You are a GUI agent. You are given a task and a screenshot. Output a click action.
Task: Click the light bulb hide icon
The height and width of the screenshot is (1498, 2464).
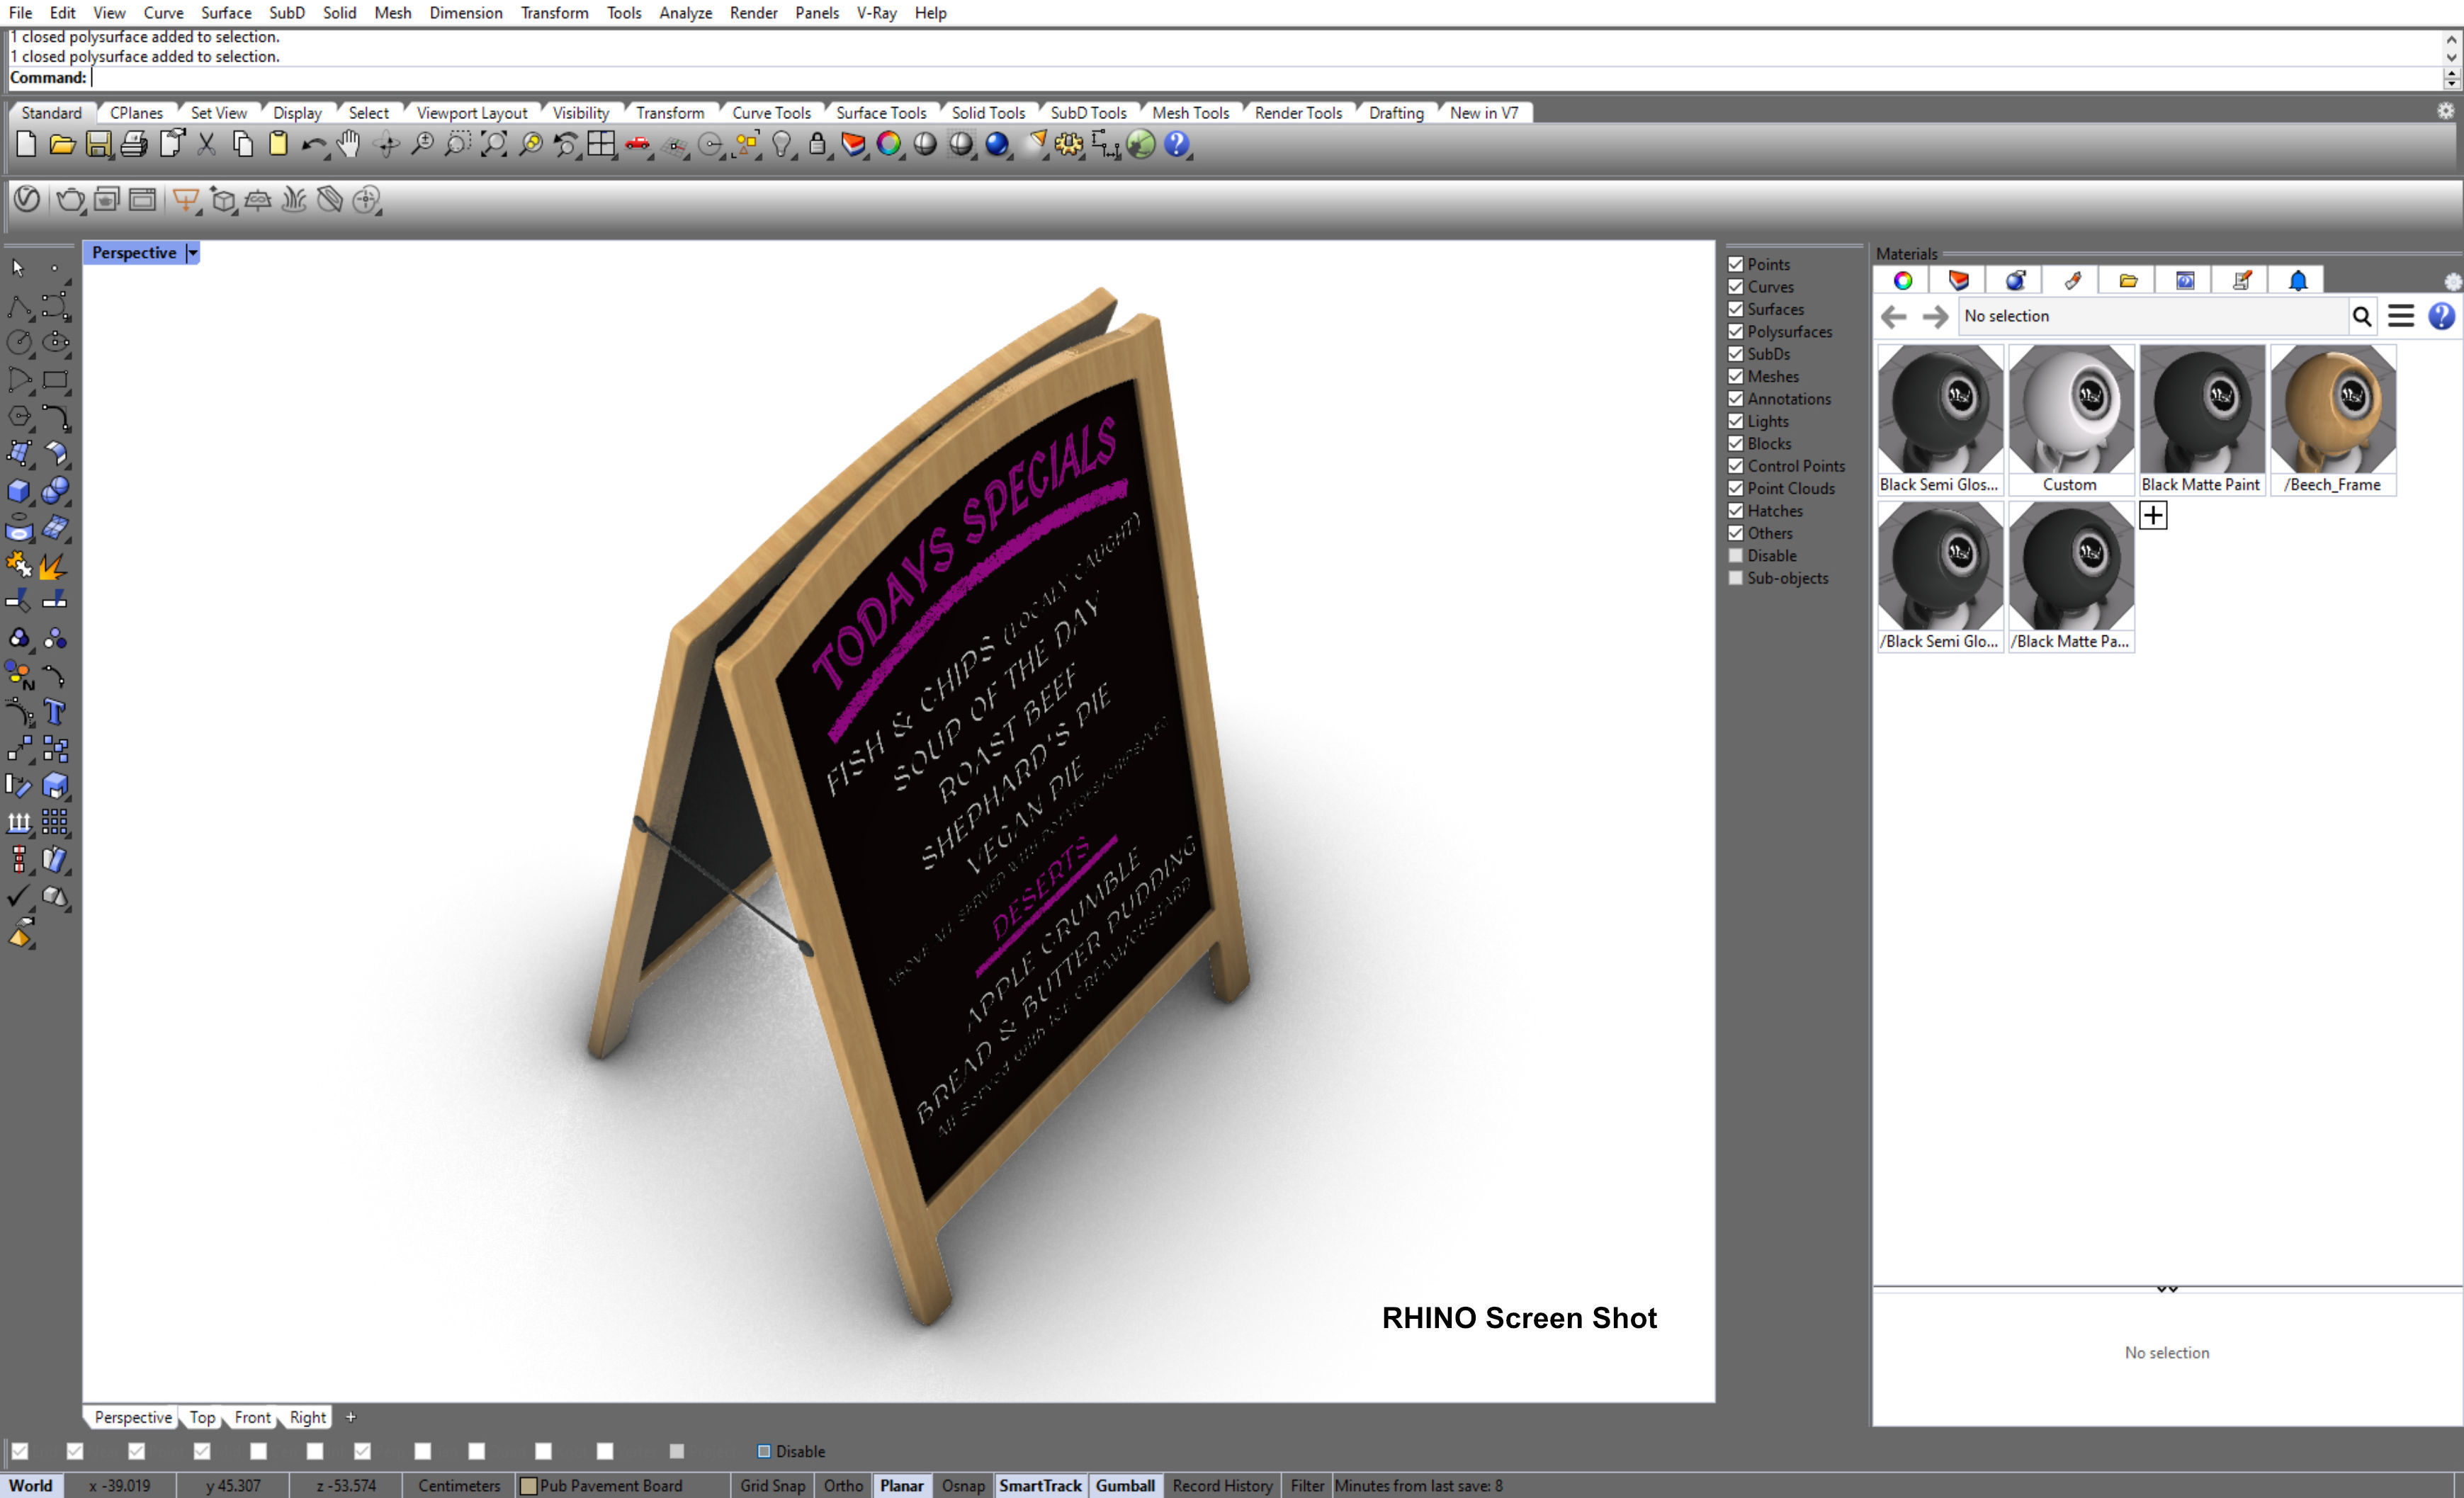(x=781, y=144)
